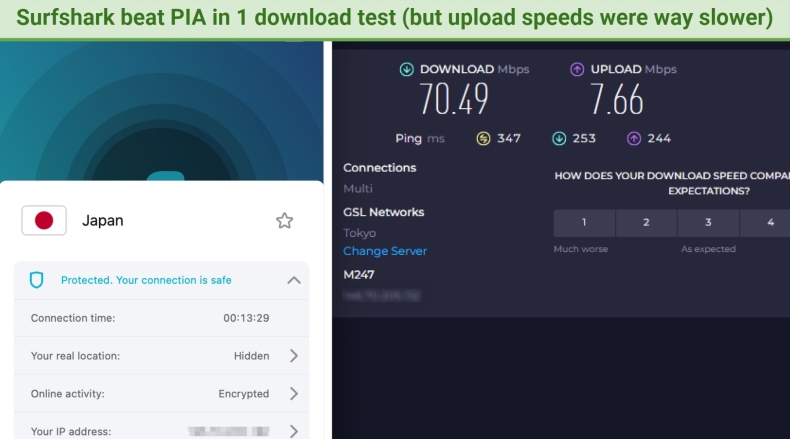790x439 pixels.
Task: Favorite Japan with the star icon
Action: (x=285, y=220)
